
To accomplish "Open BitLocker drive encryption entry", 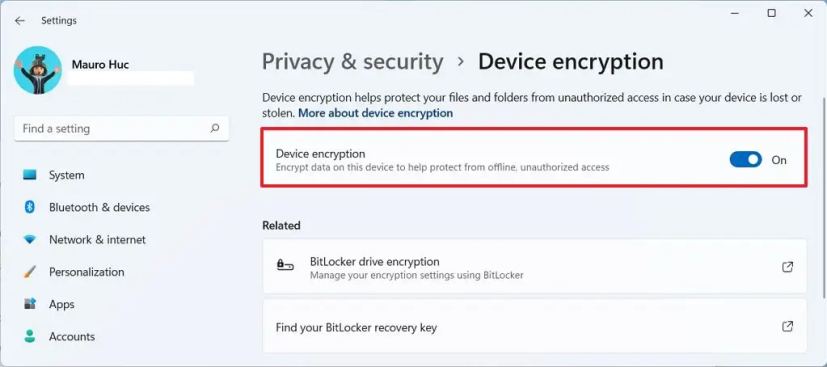I will pyautogui.click(x=534, y=267).
